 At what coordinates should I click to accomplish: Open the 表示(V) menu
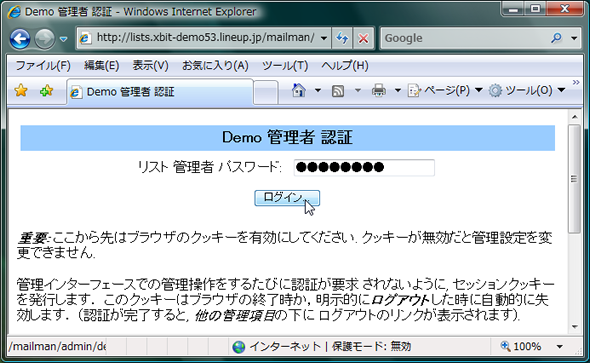tap(151, 66)
